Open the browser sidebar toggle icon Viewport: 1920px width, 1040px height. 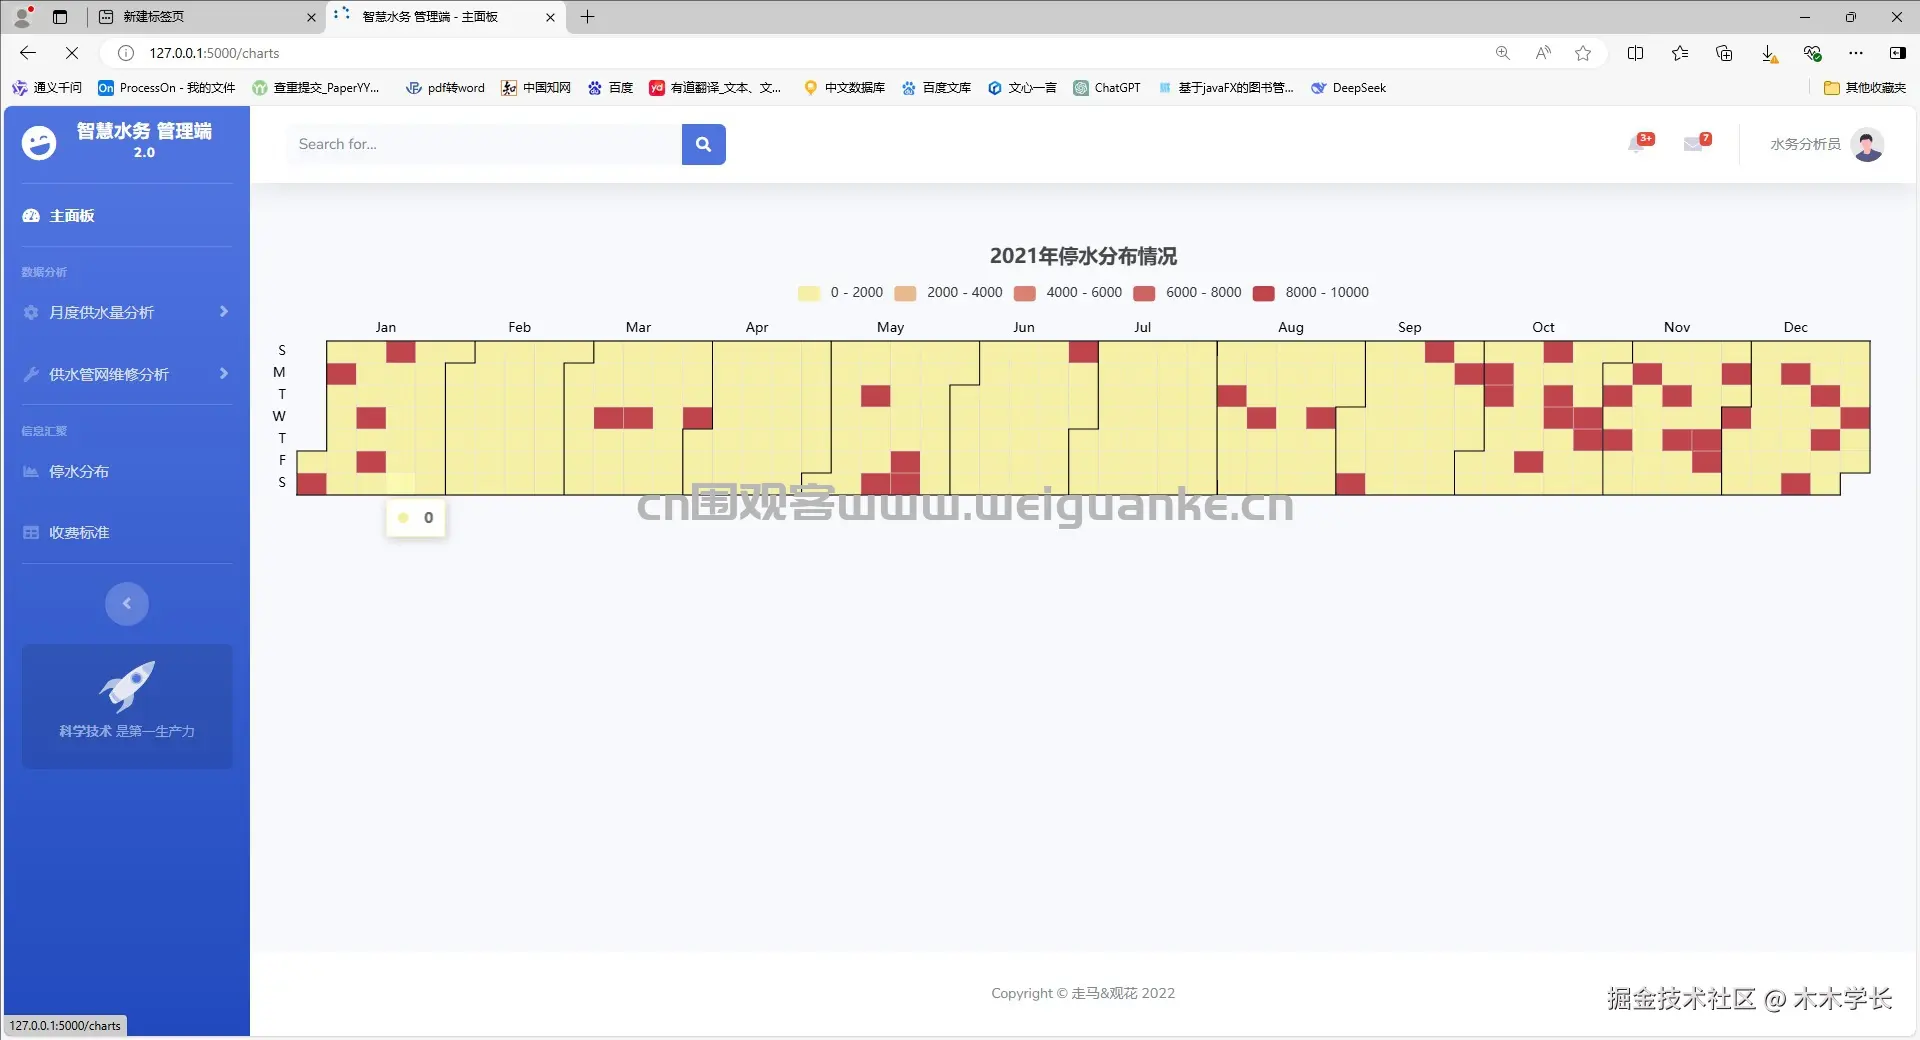(1897, 53)
